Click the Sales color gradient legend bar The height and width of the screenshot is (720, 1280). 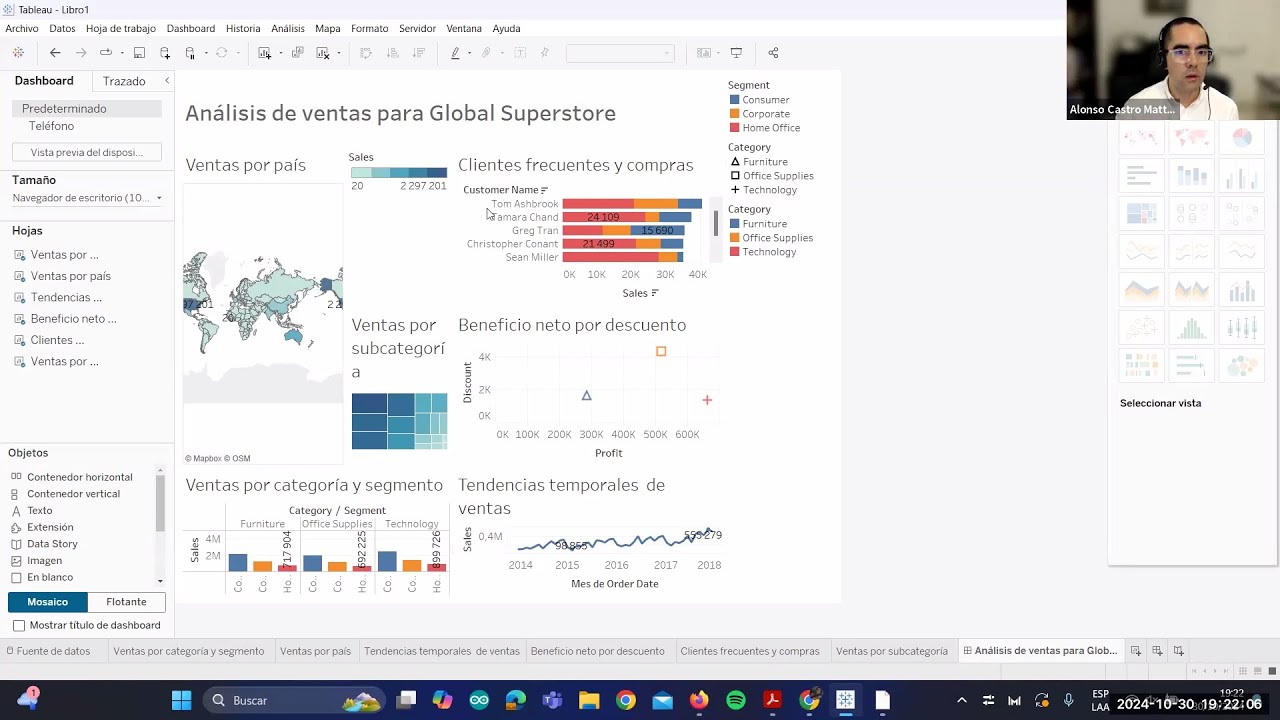point(399,172)
